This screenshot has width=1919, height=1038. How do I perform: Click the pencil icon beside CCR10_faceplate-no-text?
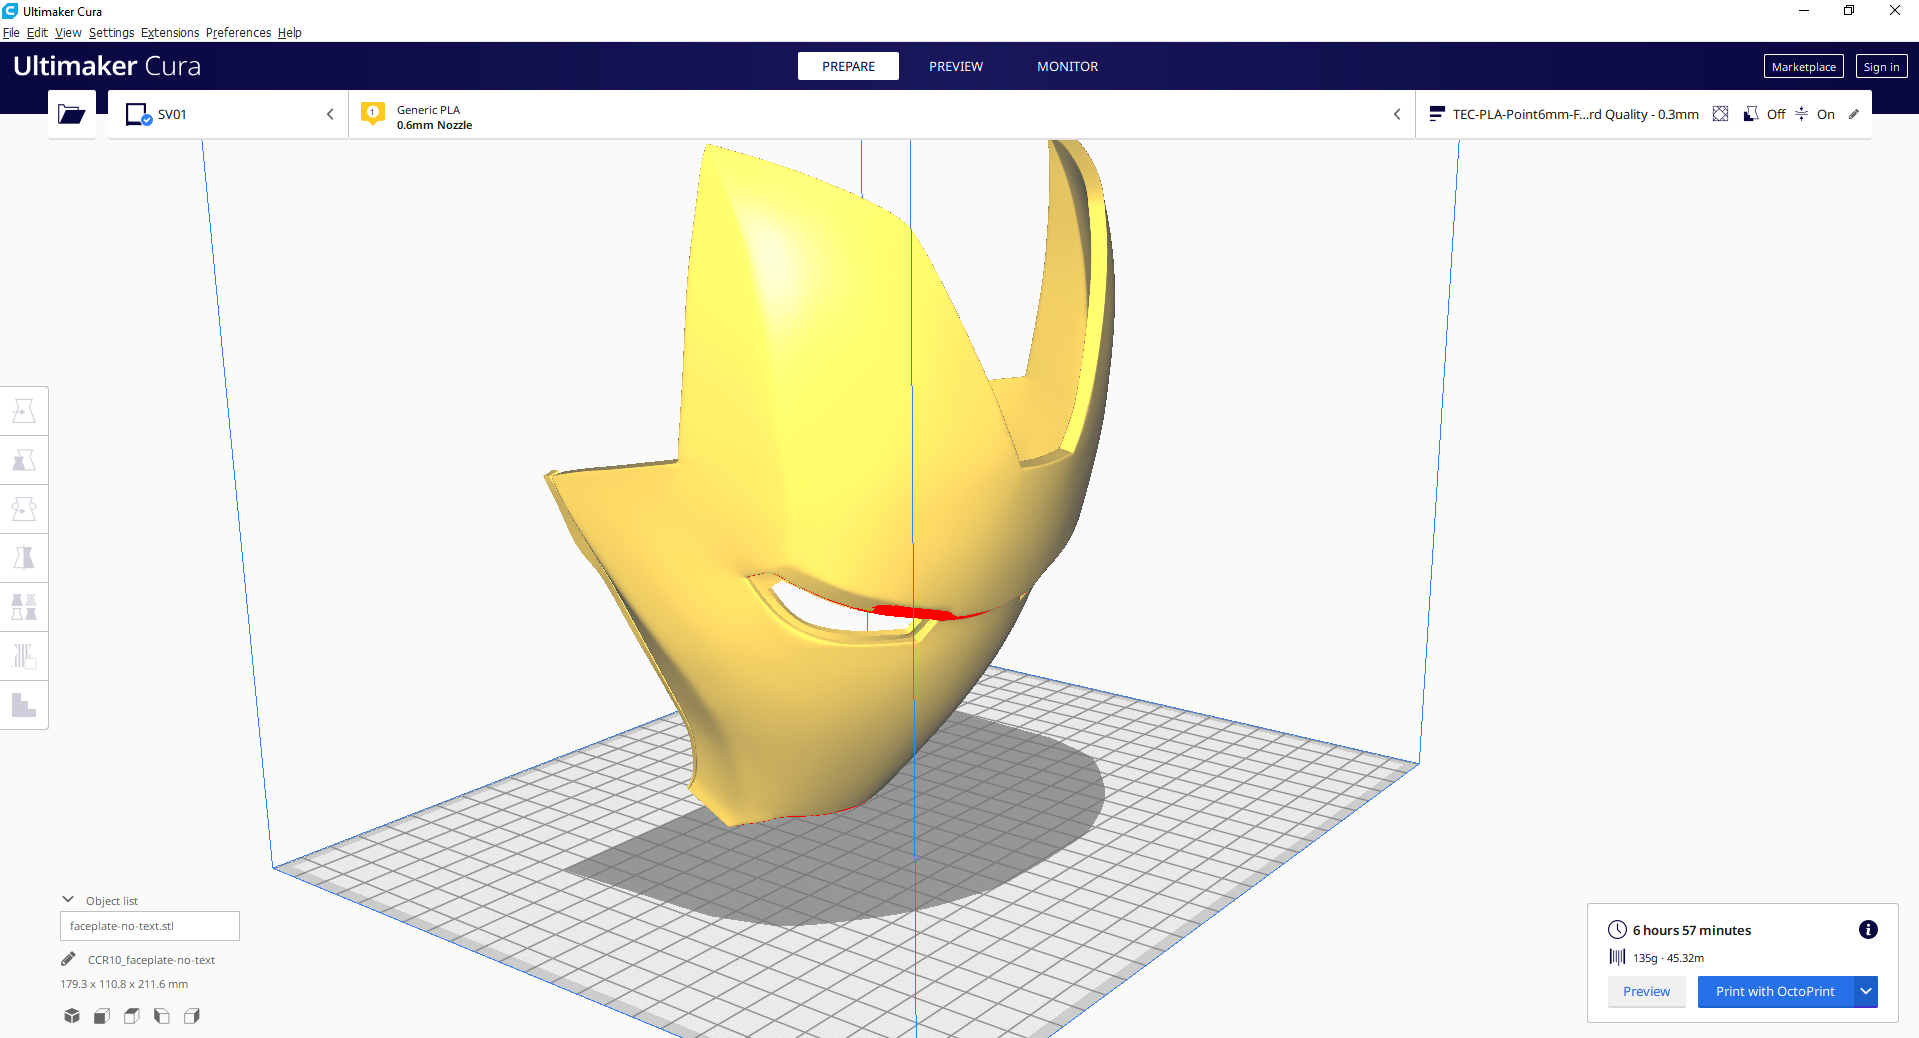point(68,959)
